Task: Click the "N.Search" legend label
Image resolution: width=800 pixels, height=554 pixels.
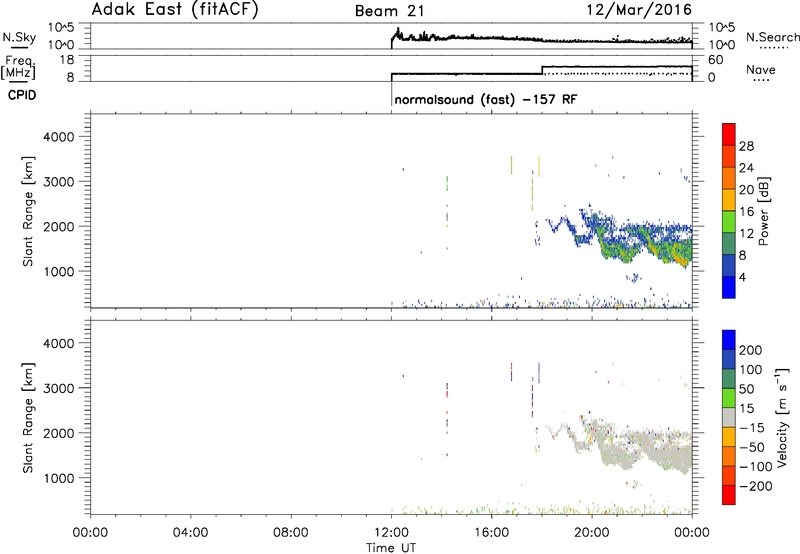Action: pyautogui.click(x=772, y=37)
